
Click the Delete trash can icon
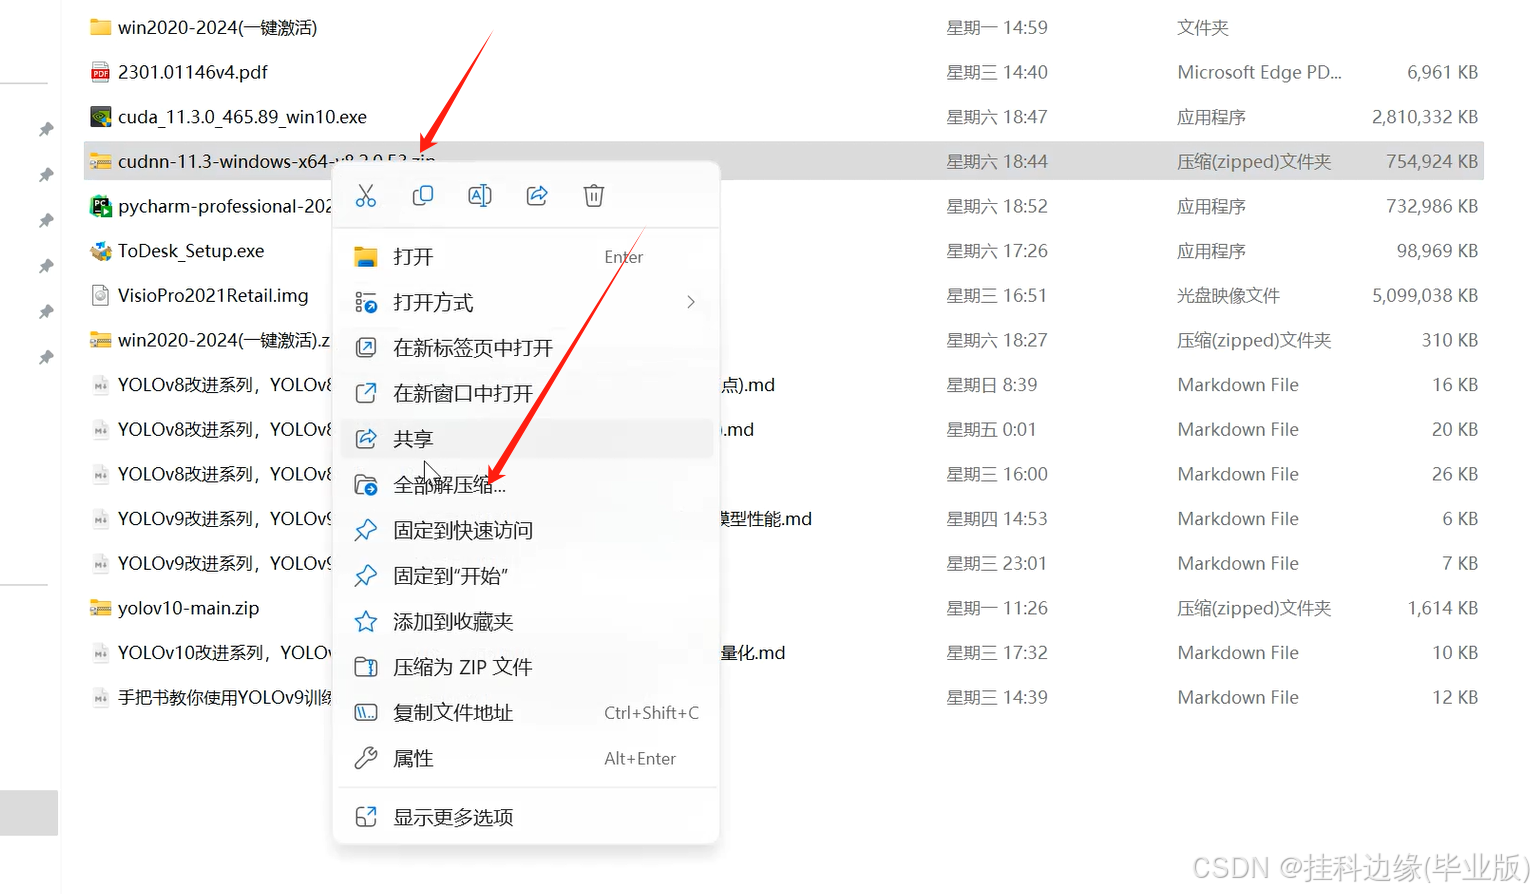pos(594,196)
